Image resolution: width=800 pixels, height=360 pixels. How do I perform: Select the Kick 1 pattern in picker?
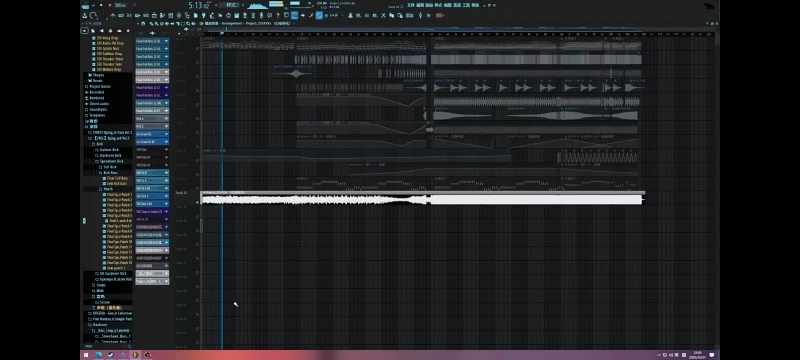(x=152, y=118)
